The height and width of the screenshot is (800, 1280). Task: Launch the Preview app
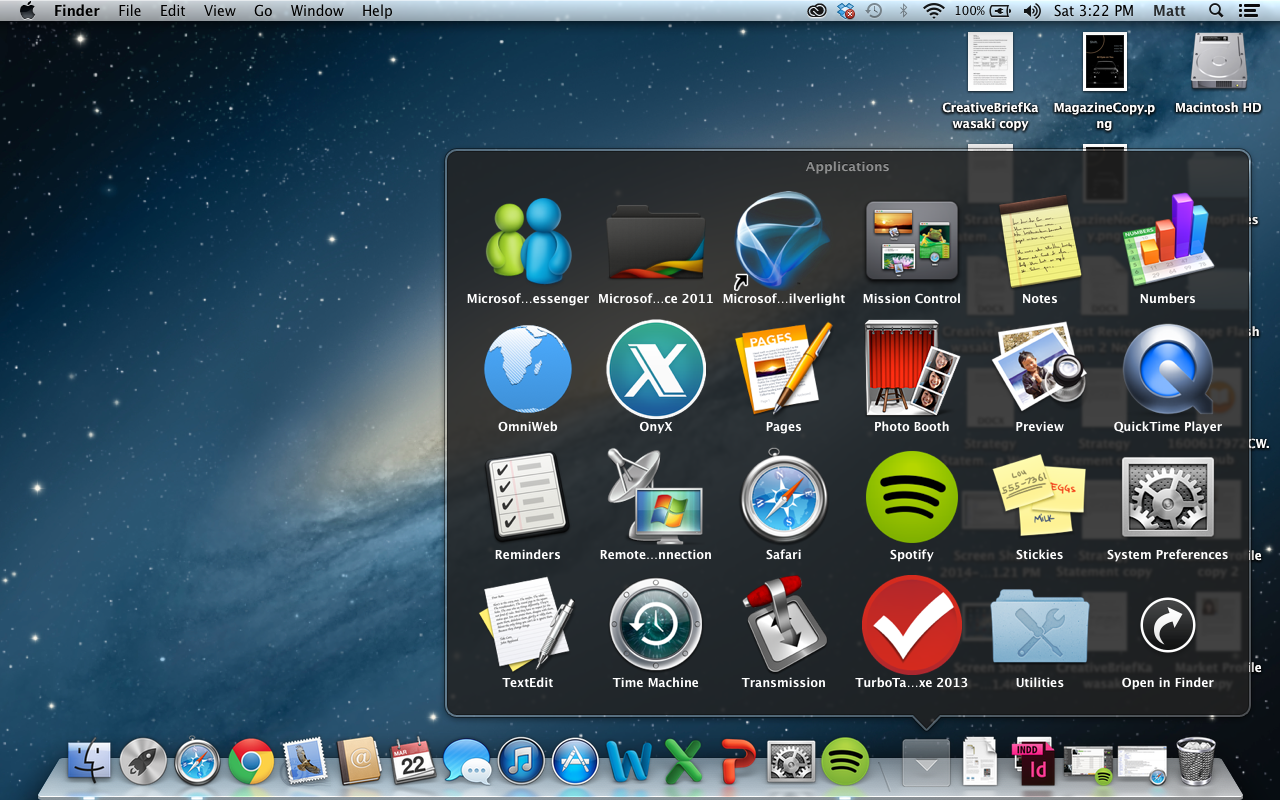tap(1040, 369)
